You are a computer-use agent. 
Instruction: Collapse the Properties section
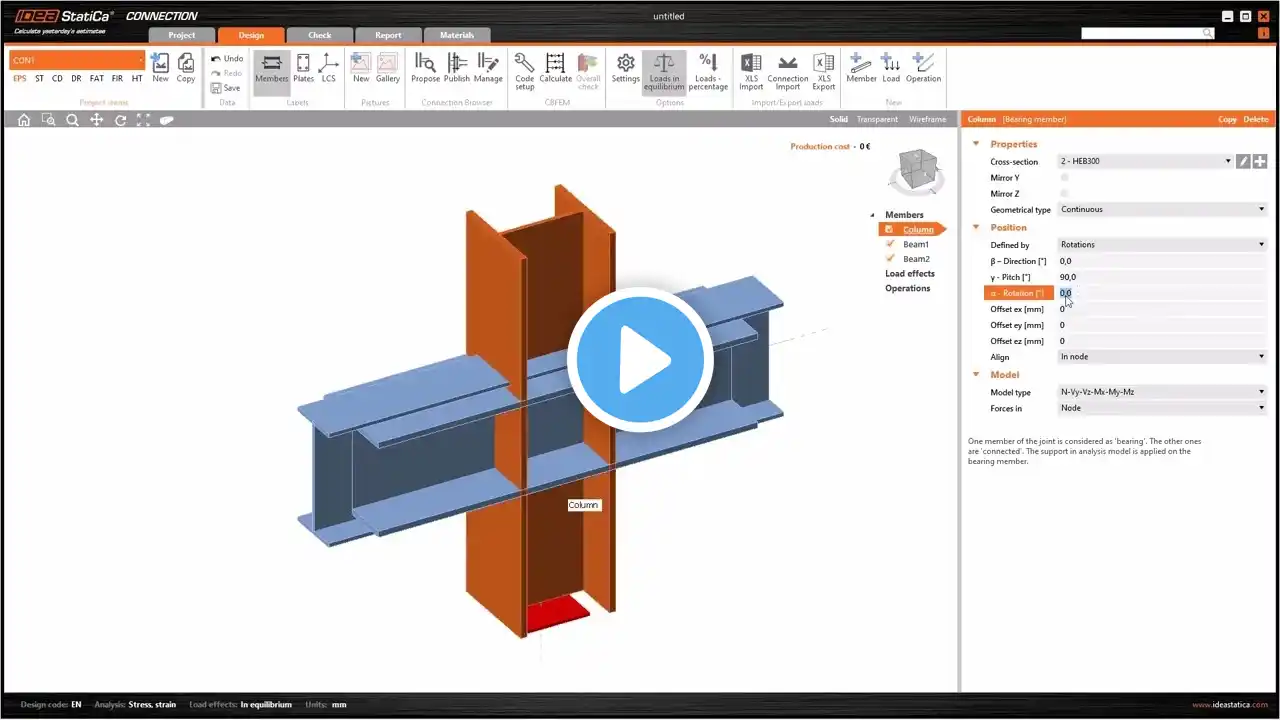[x=976, y=144]
